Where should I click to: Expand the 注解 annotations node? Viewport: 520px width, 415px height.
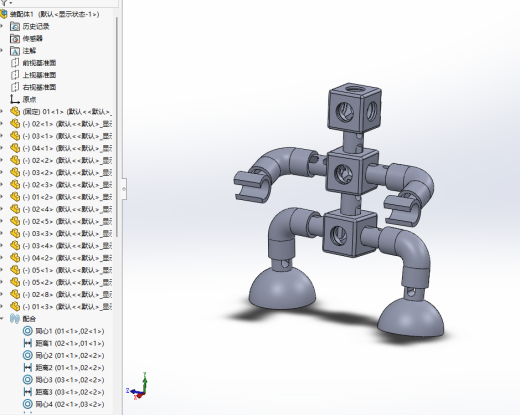click(1, 51)
